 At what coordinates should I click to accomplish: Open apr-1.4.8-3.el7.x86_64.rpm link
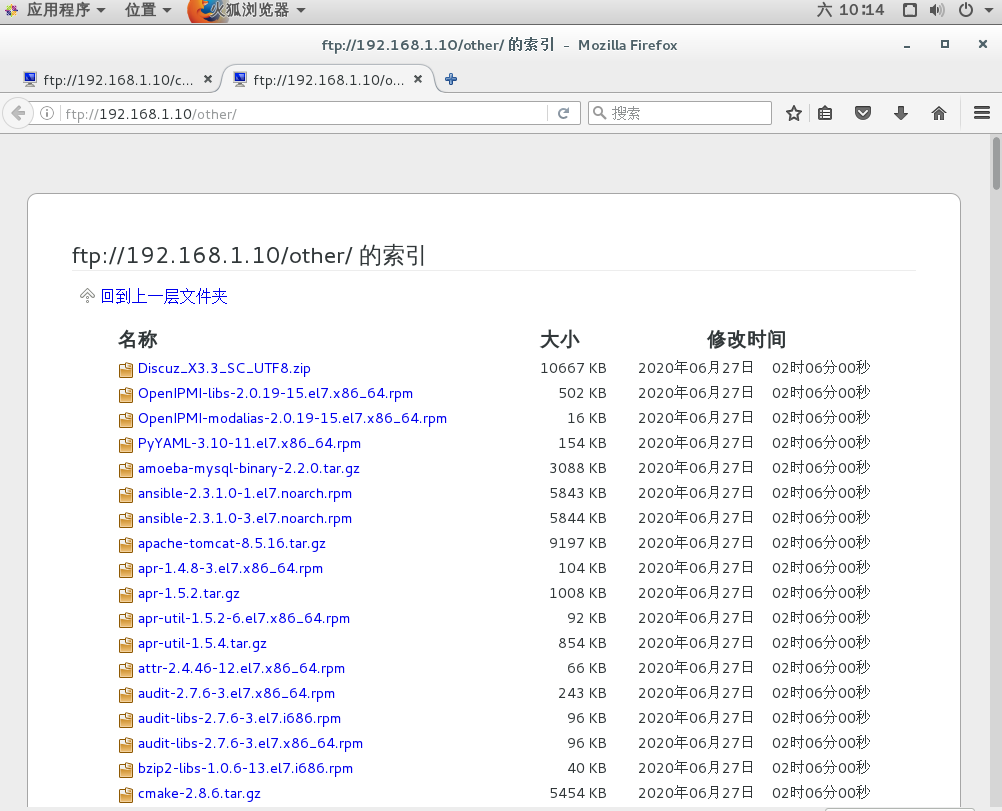231,568
